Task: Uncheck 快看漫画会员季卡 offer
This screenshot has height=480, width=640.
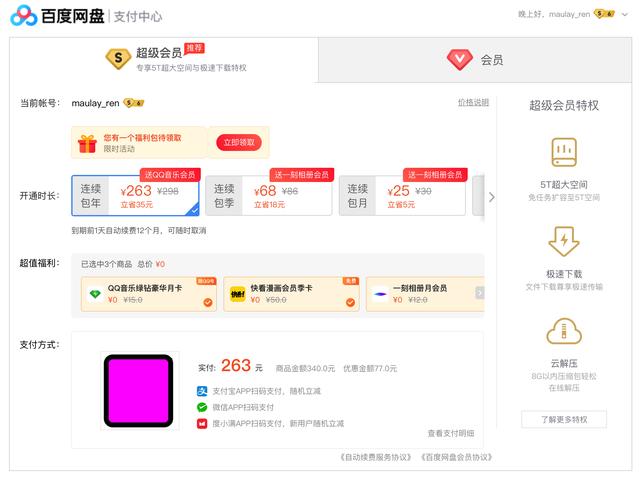Action: (x=350, y=302)
